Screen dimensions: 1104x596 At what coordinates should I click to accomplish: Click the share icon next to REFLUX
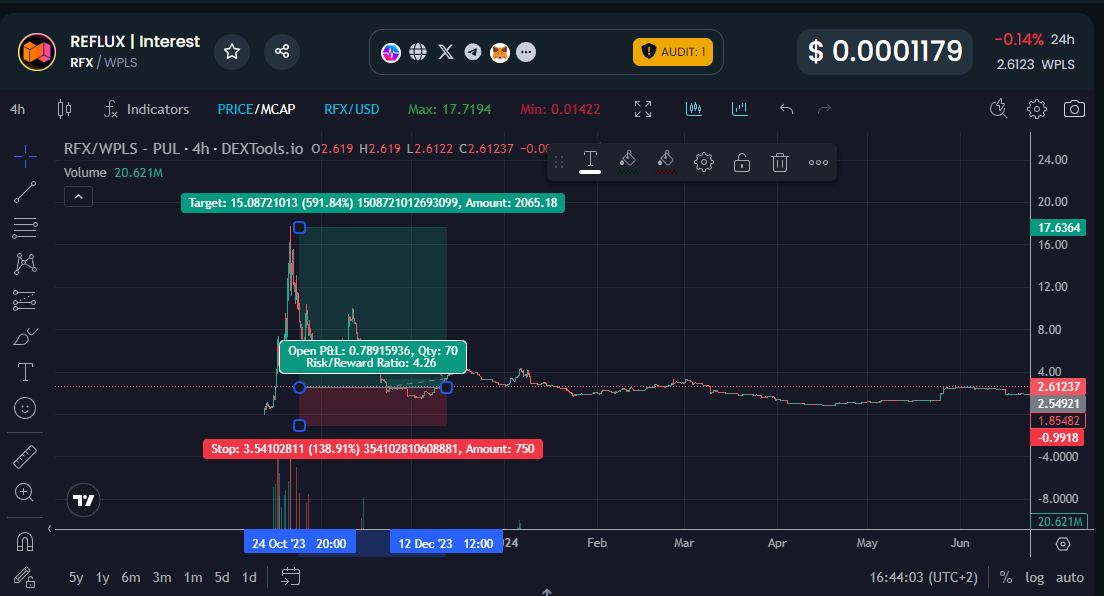(x=282, y=51)
